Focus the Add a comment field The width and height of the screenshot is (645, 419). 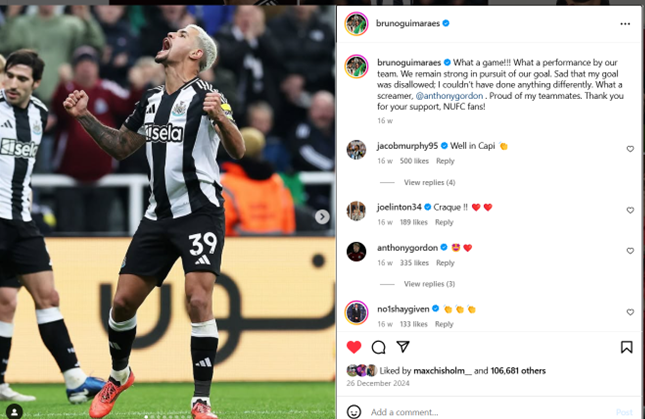coord(490,412)
